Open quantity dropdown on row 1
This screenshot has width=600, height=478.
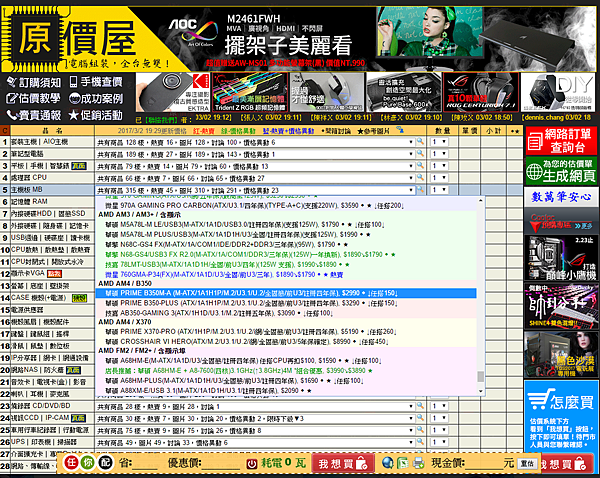pyautogui.click(x=439, y=142)
